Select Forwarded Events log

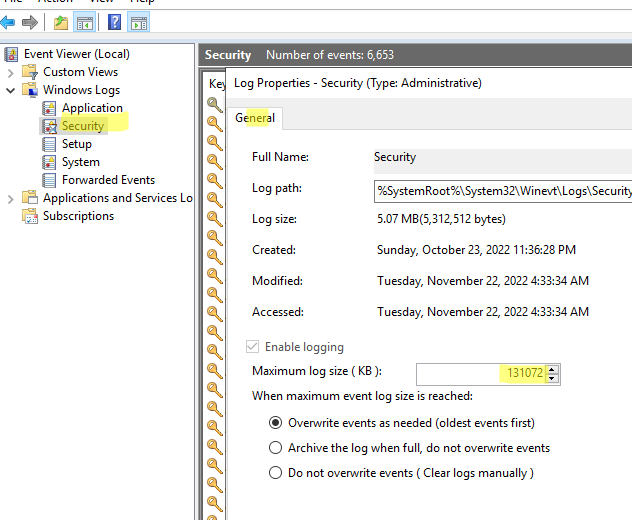(108, 180)
